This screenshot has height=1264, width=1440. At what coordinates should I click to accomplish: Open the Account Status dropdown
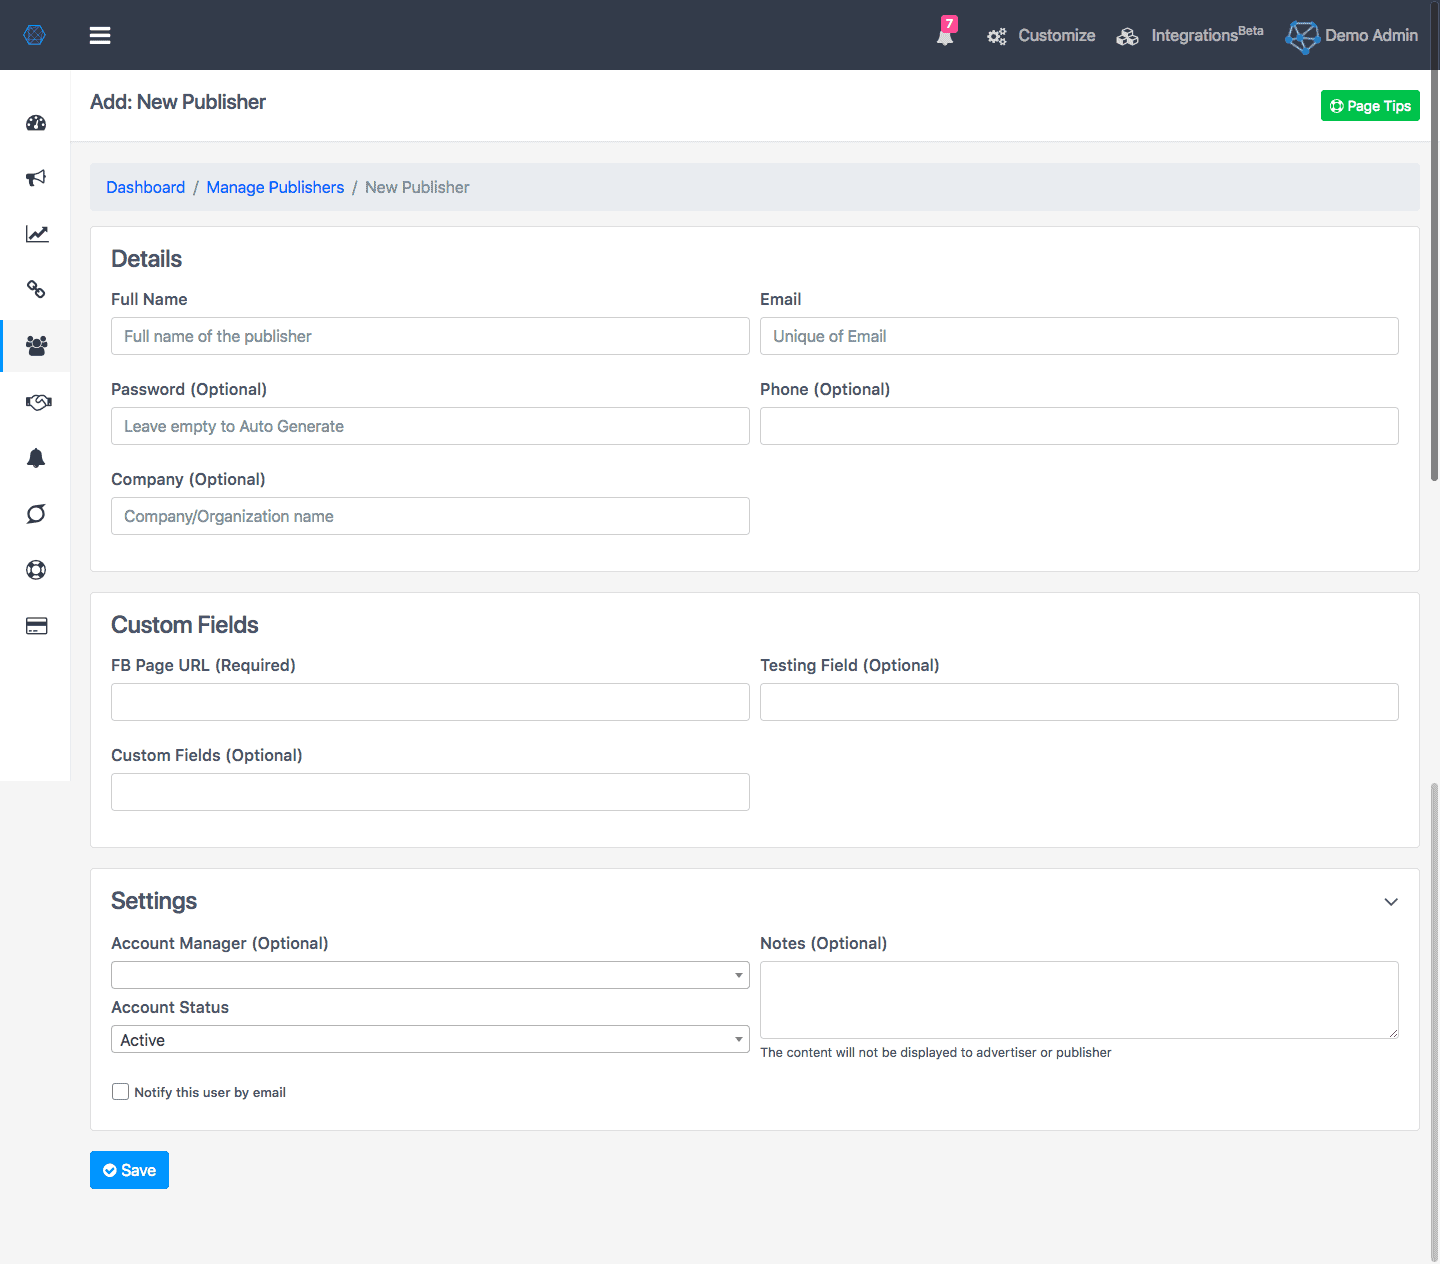click(x=430, y=1040)
